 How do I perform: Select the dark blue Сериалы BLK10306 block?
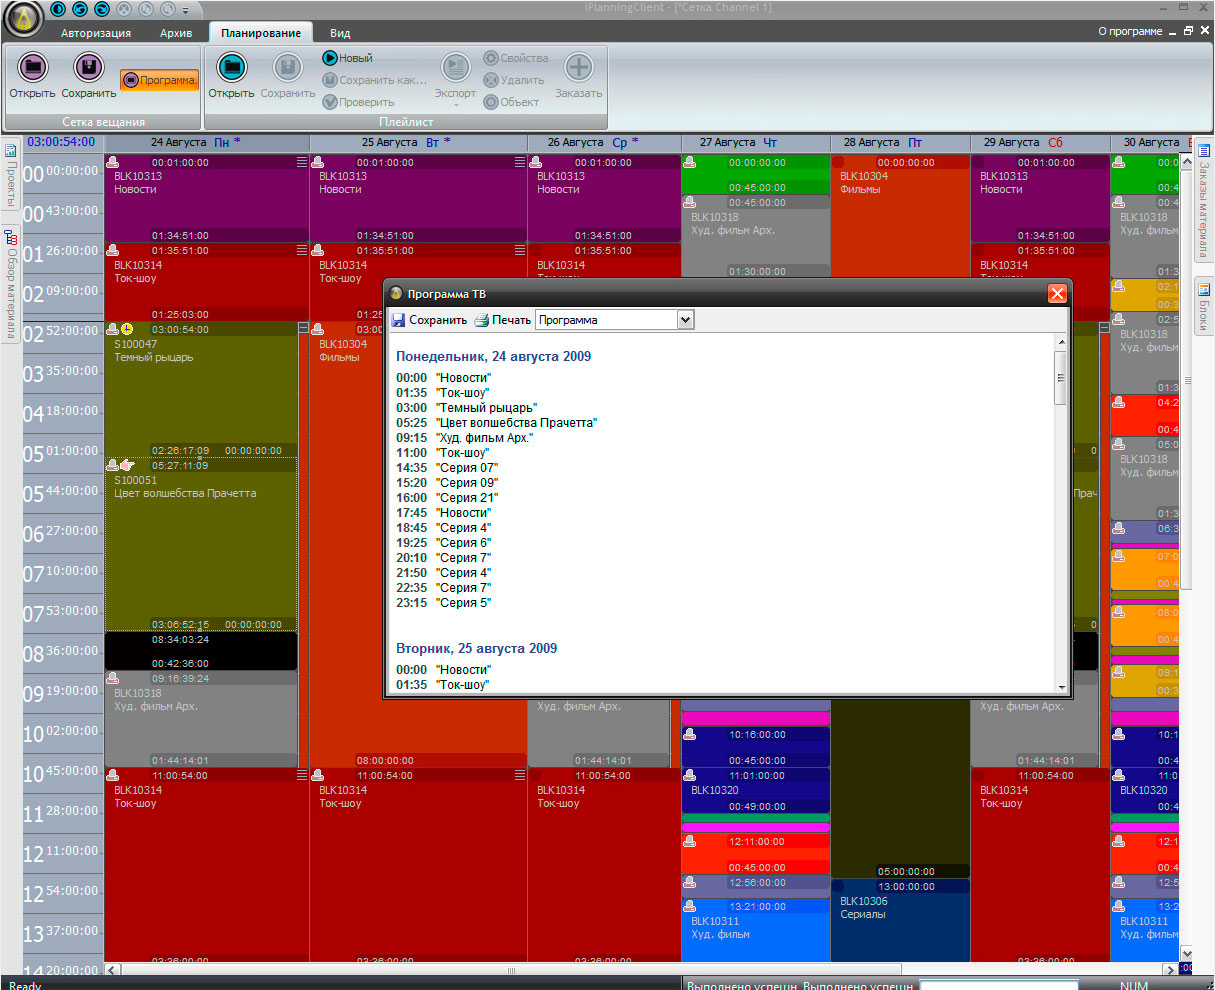click(x=900, y=920)
